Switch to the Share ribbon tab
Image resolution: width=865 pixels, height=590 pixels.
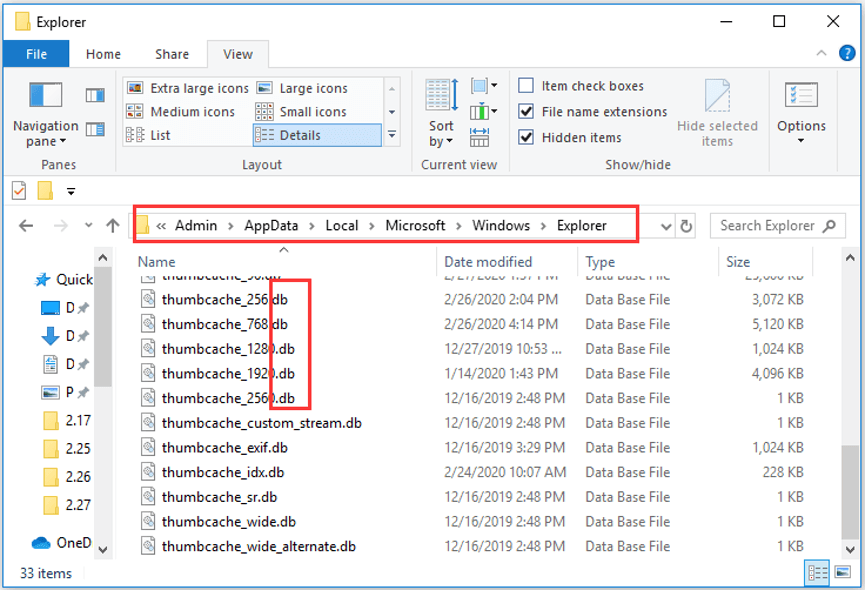tap(172, 54)
